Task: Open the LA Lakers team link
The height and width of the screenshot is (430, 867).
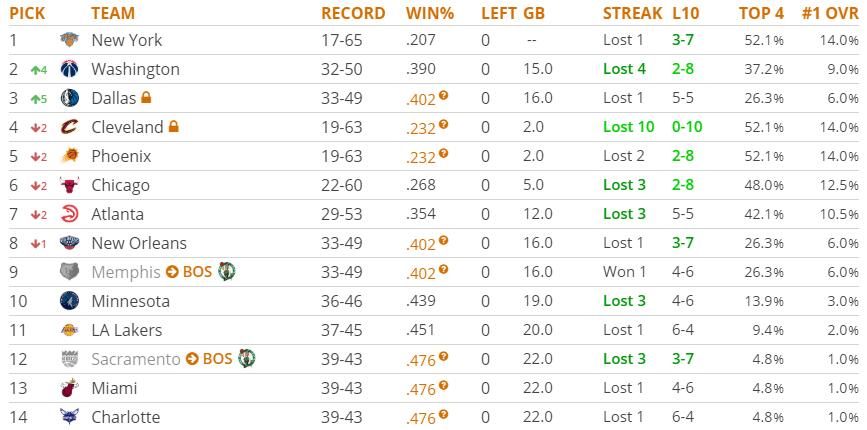Action: pos(126,330)
